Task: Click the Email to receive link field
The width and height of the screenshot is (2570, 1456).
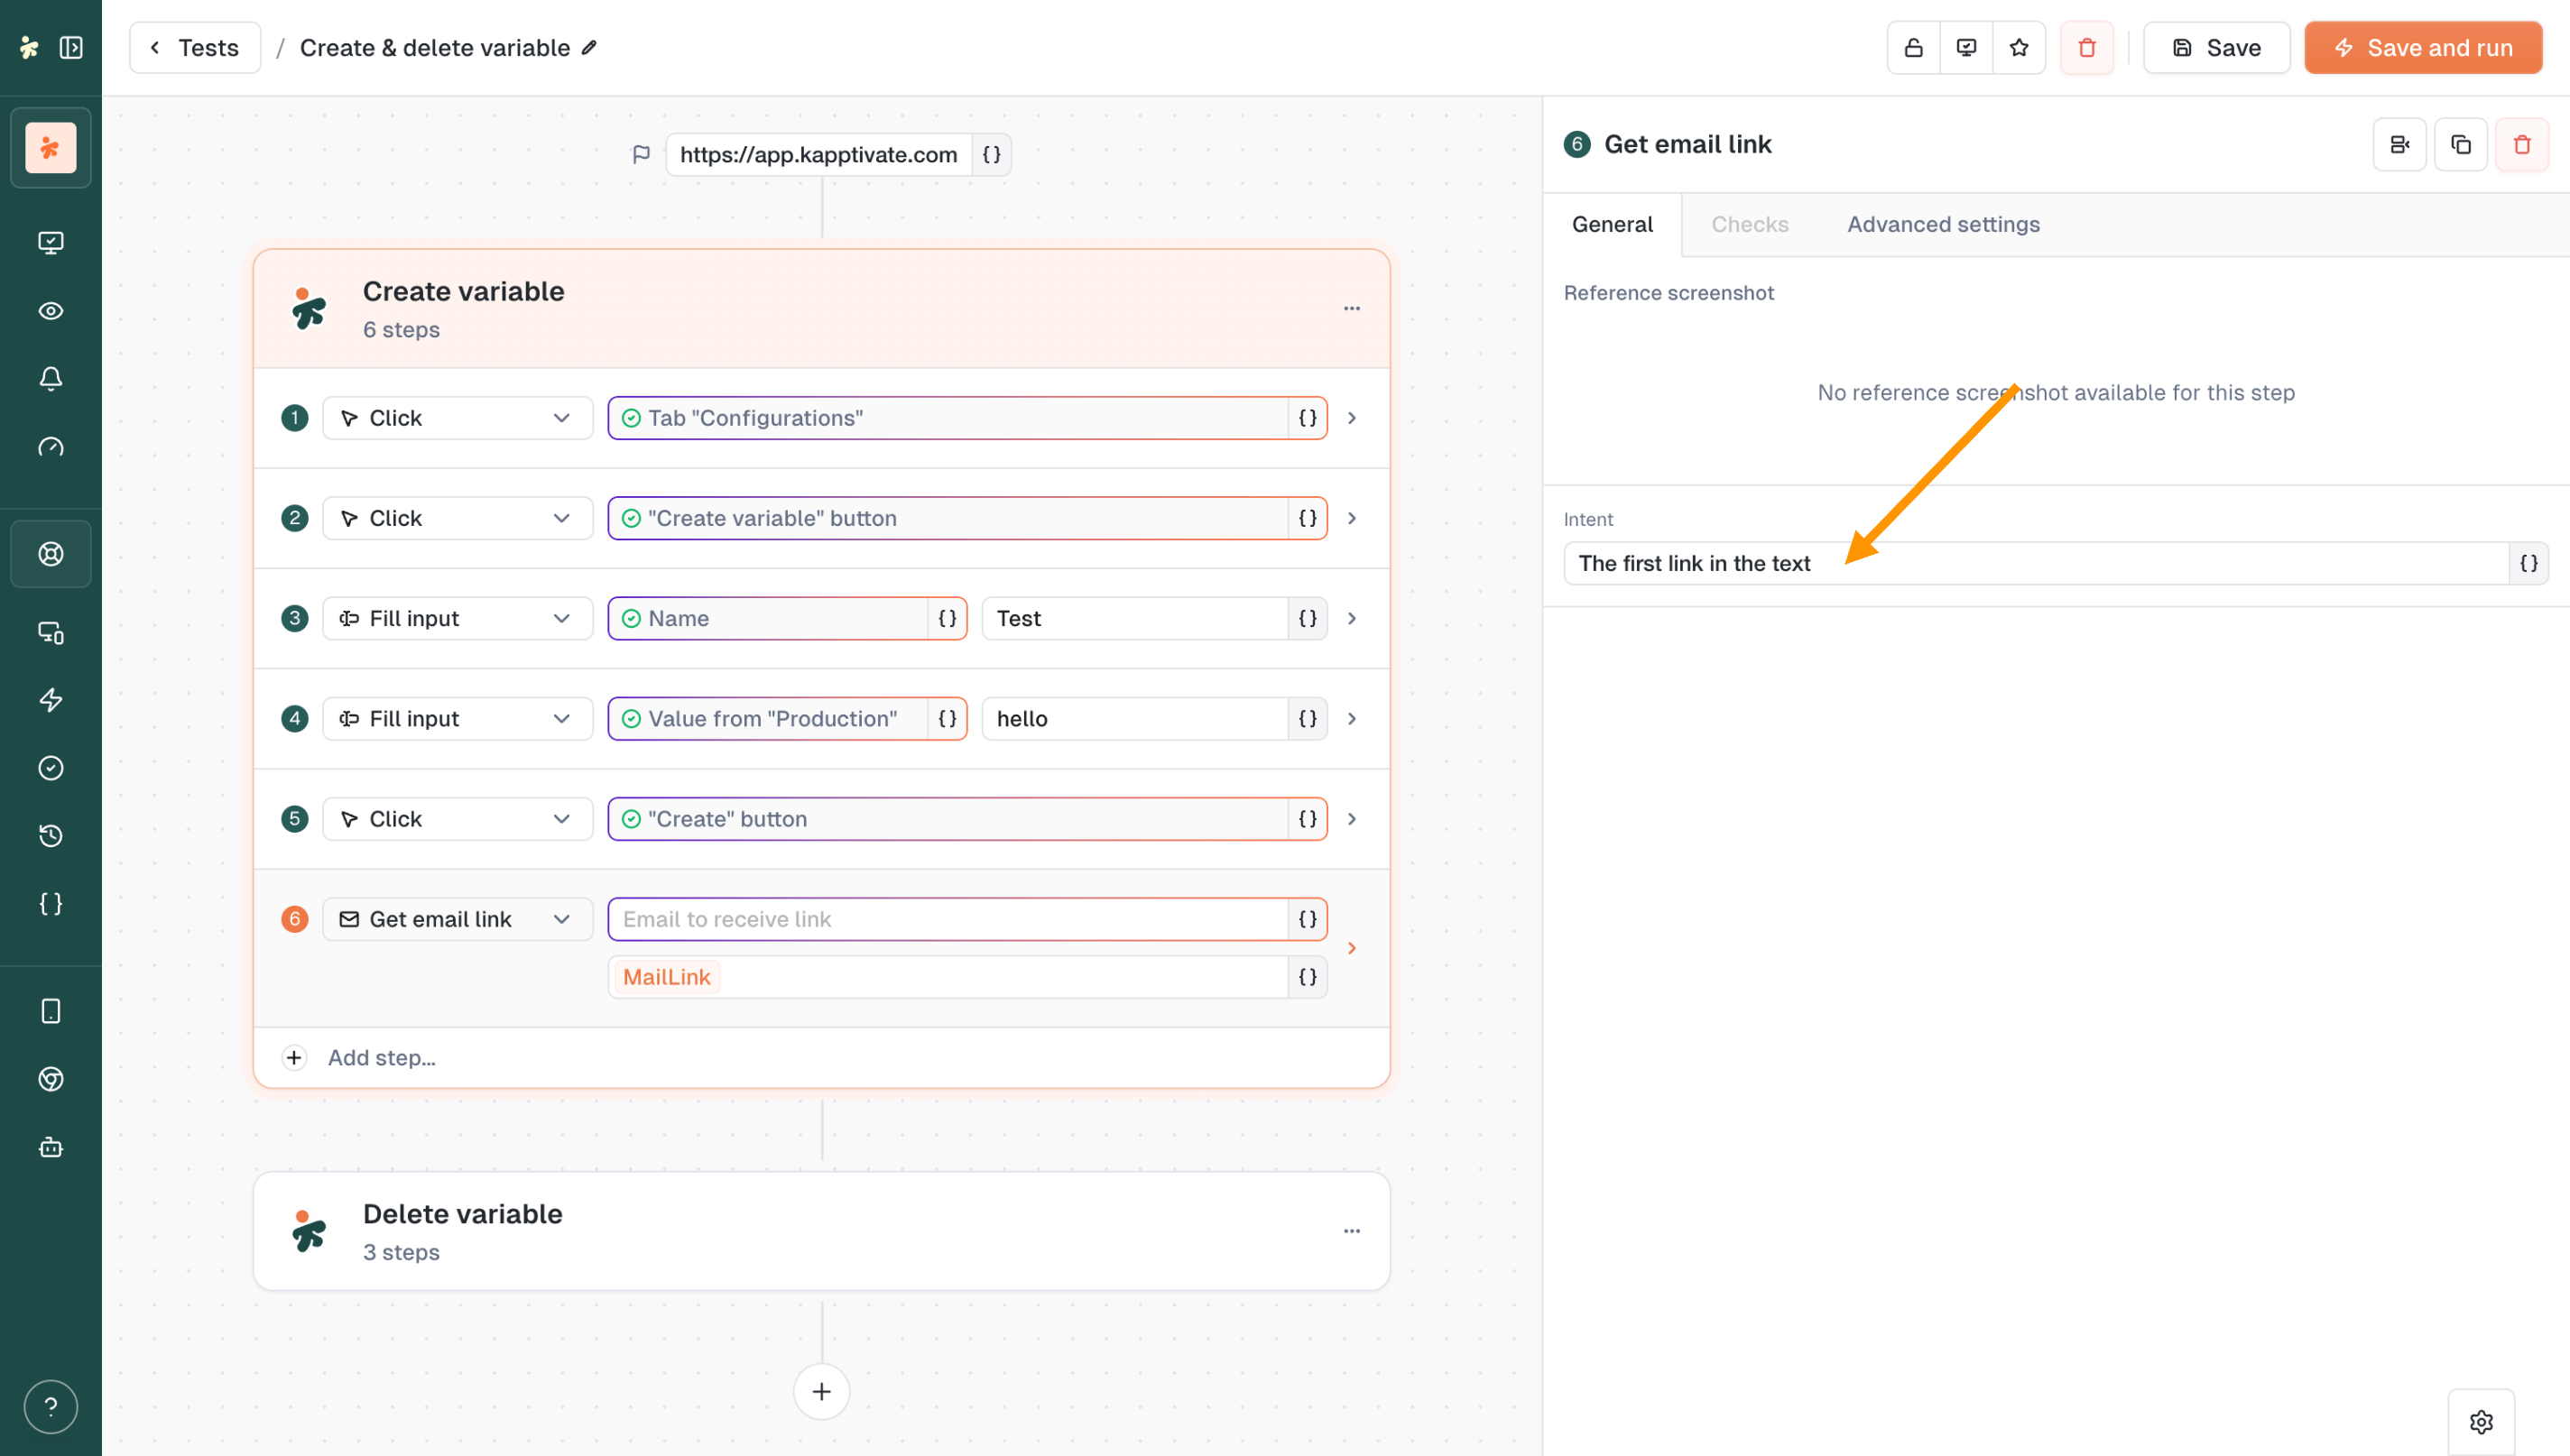Action: tap(947, 919)
